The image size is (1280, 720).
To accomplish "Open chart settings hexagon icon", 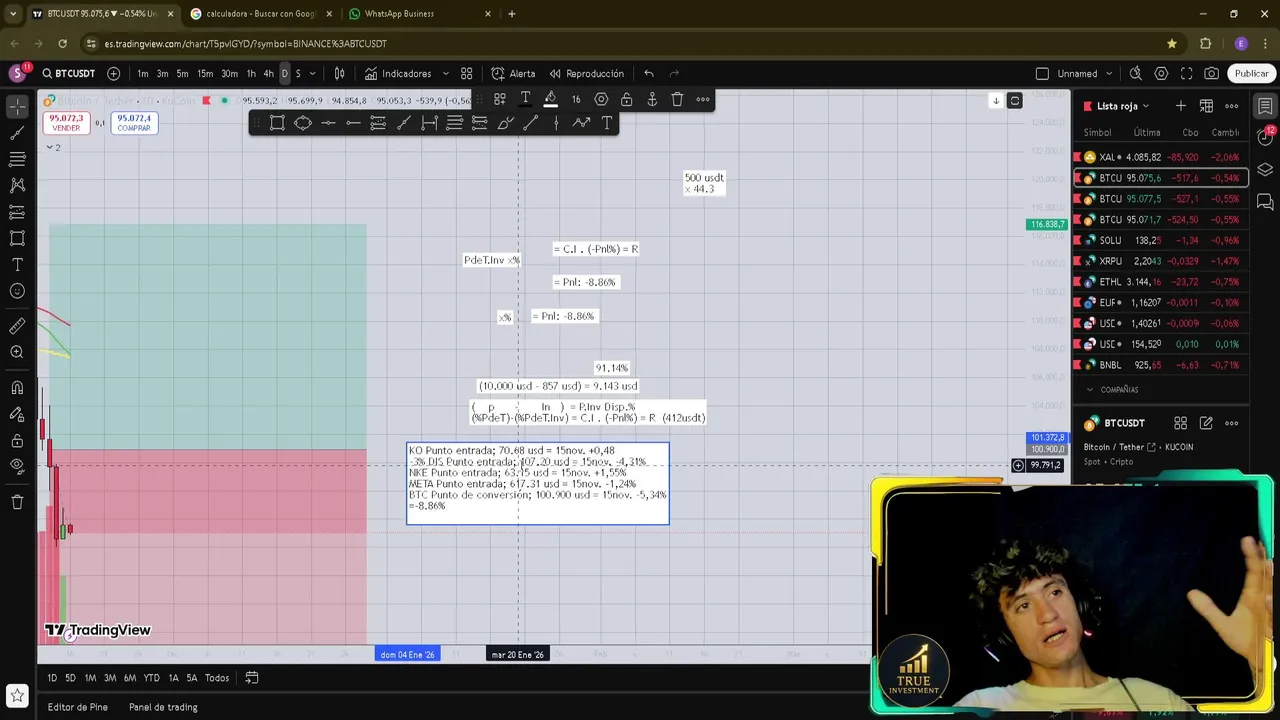I will click(1161, 74).
